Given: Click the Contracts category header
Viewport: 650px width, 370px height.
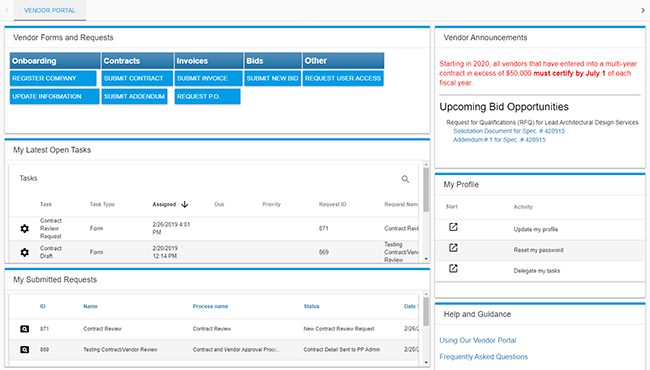Looking at the screenshot, I should tap(137, 60).
